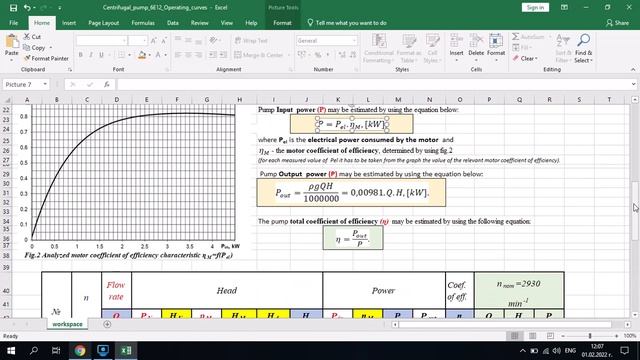640x360 pixels.
Task: Expand the formula bar
Action: (x=633, y=84)
